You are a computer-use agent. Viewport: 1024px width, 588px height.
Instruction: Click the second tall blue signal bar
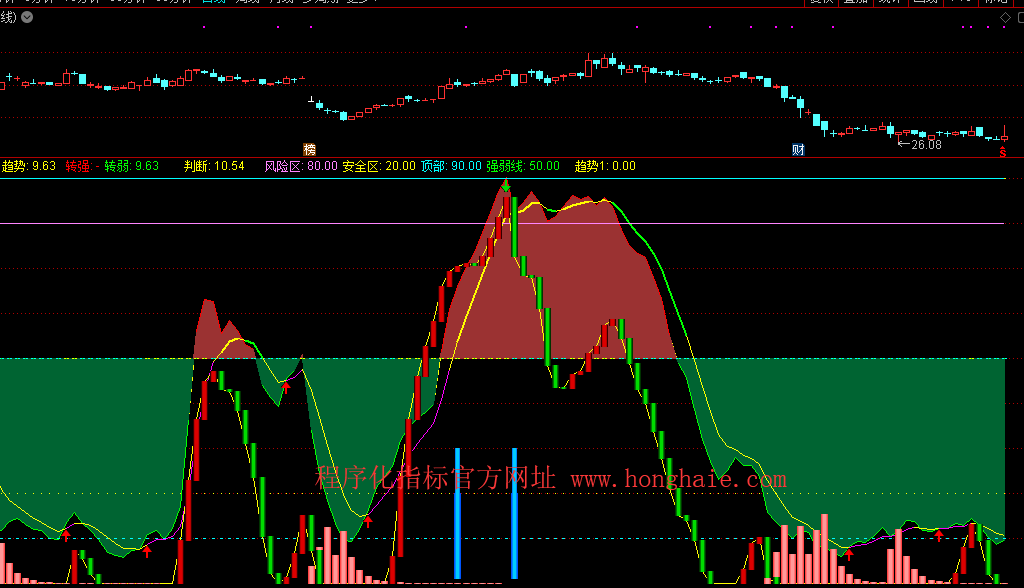(x=514, y=512)
